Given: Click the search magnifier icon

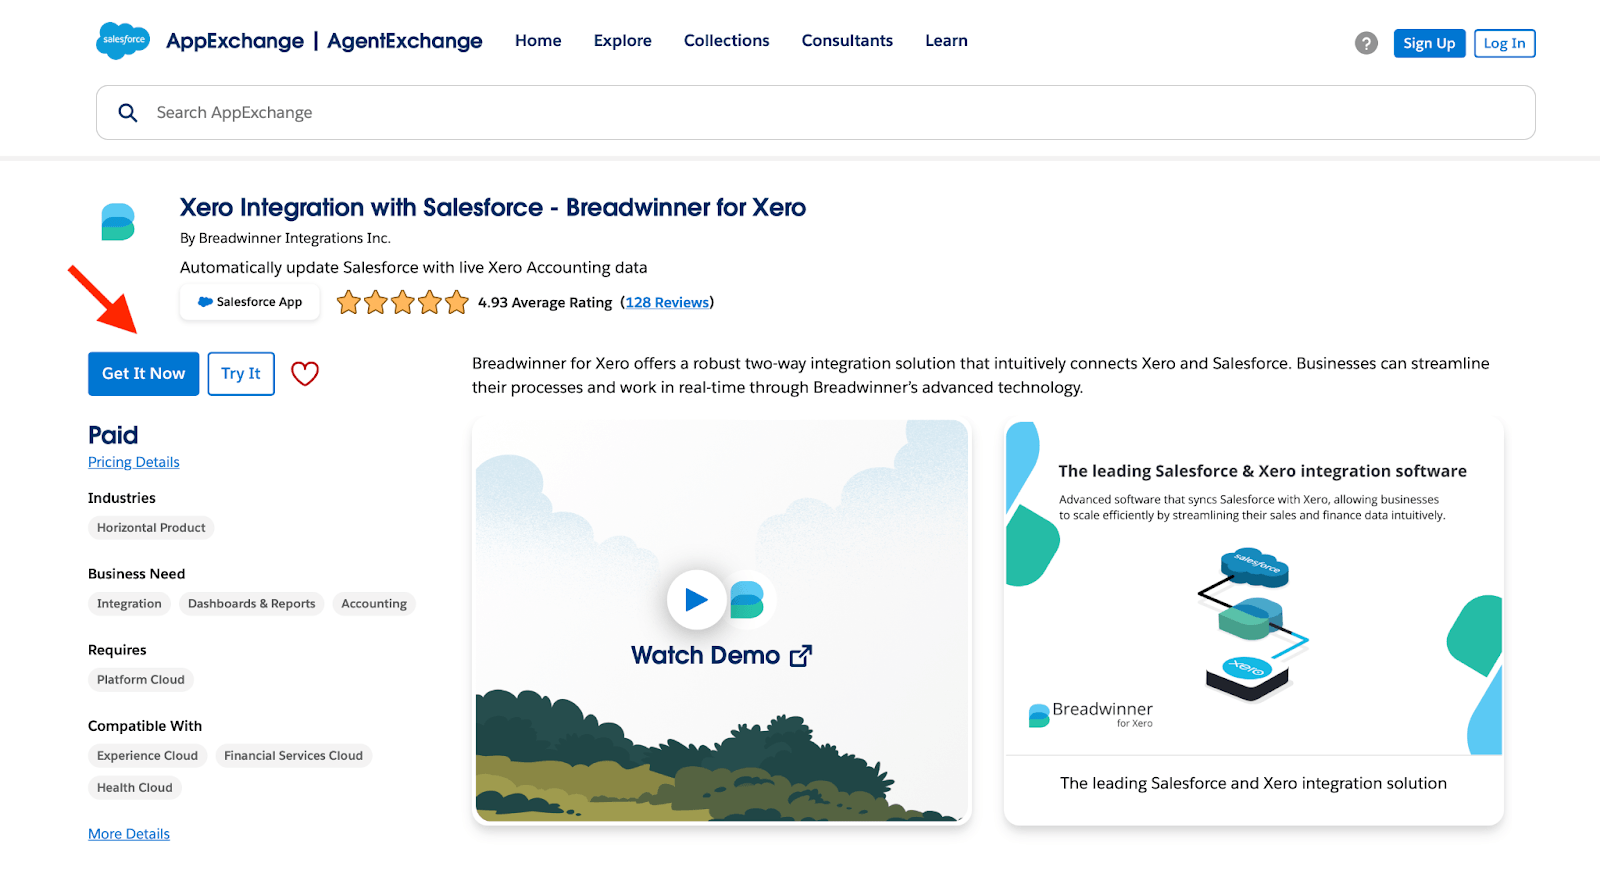Looking at the screenshot, I should tap(127, 112).
